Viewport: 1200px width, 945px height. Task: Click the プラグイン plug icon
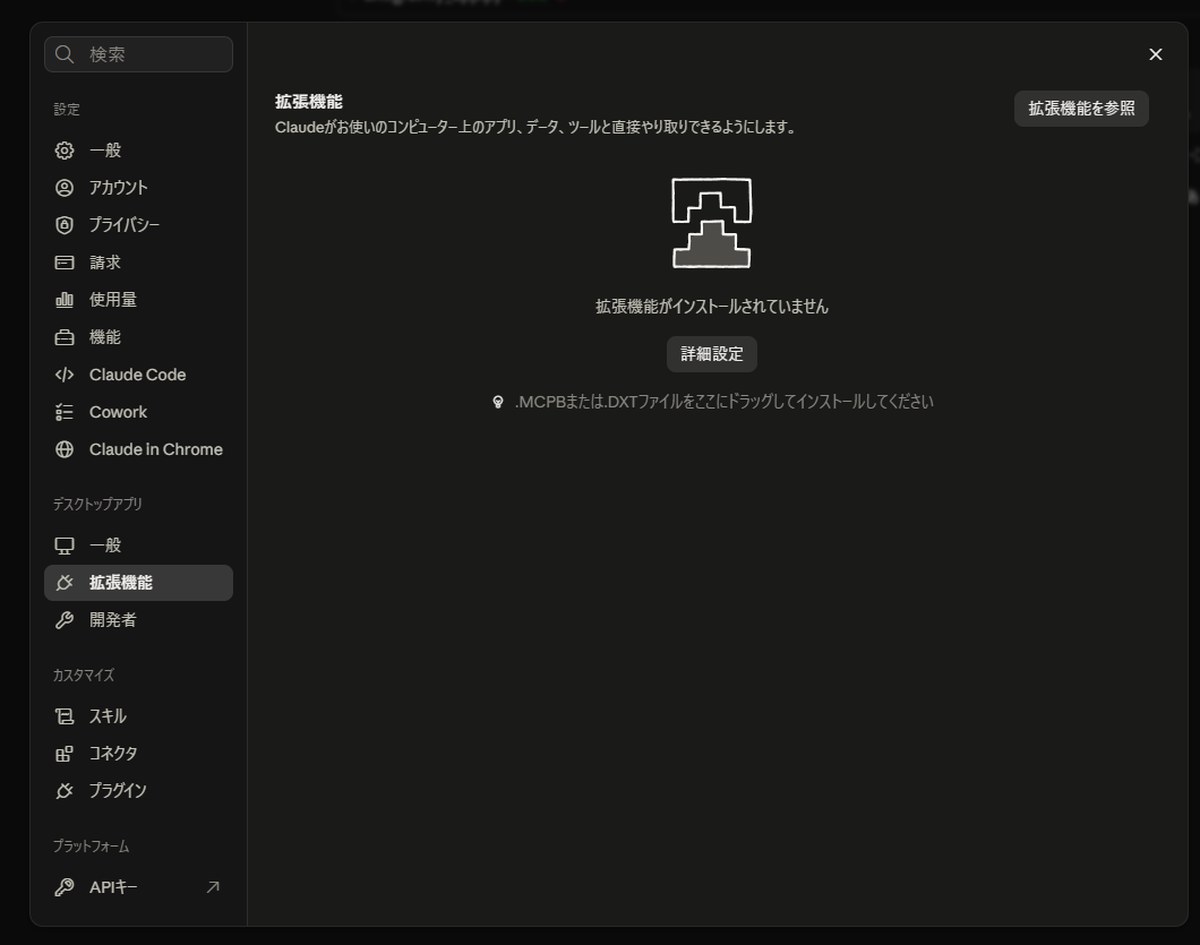65,791
